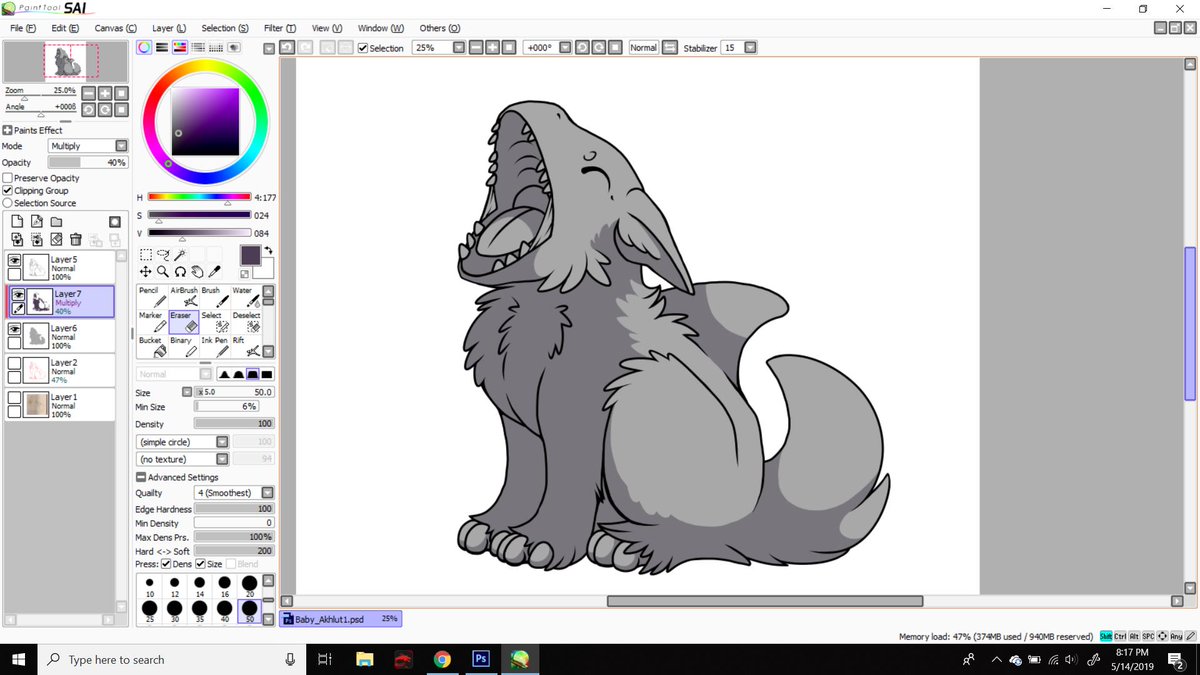1200x675 pixels.
Task: Choose the Bucket fill tool
Action: click(x=151, y=347)
